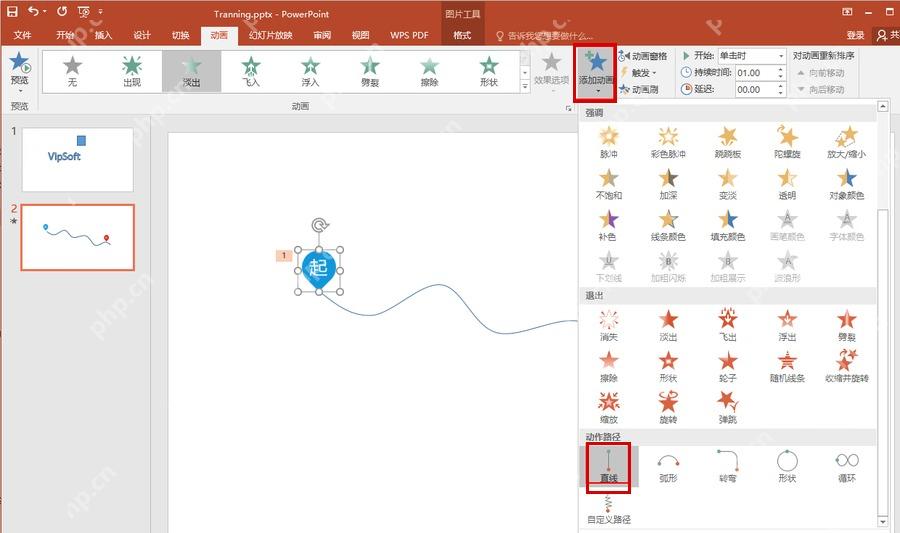This screenshot has width=900, height=533.
Task: Open the 格式 picture tools tab
Action: click(462, 35)
